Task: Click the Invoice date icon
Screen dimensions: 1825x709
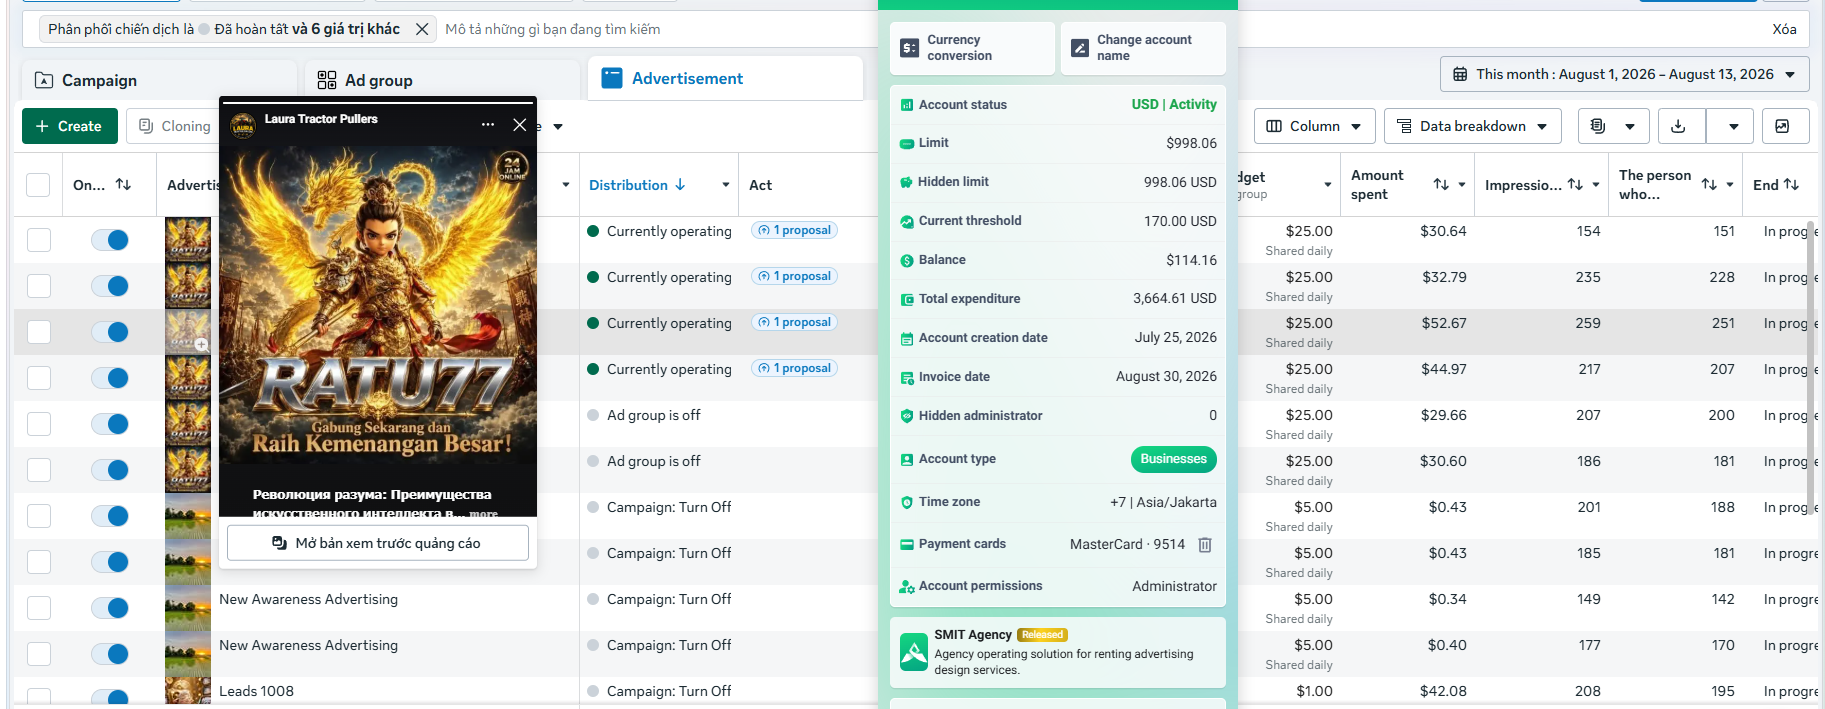Action: pyautogui.click(x=907, y=378)
